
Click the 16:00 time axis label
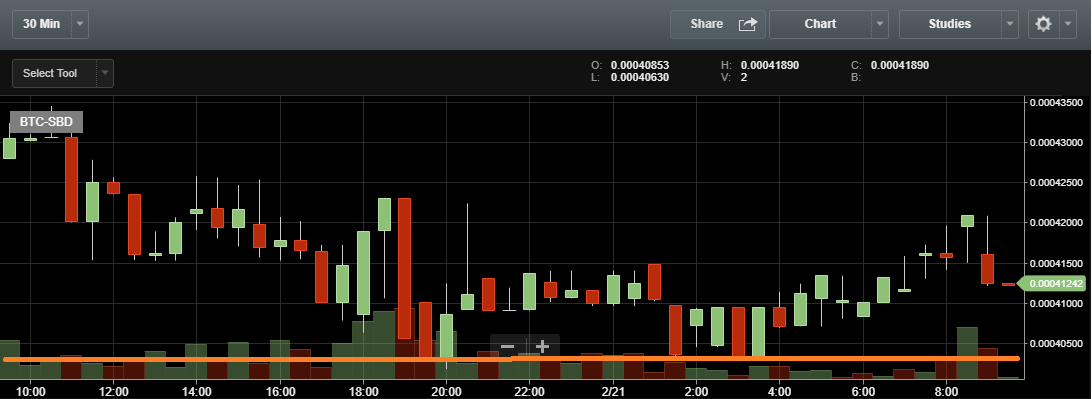tap(281, 391)
